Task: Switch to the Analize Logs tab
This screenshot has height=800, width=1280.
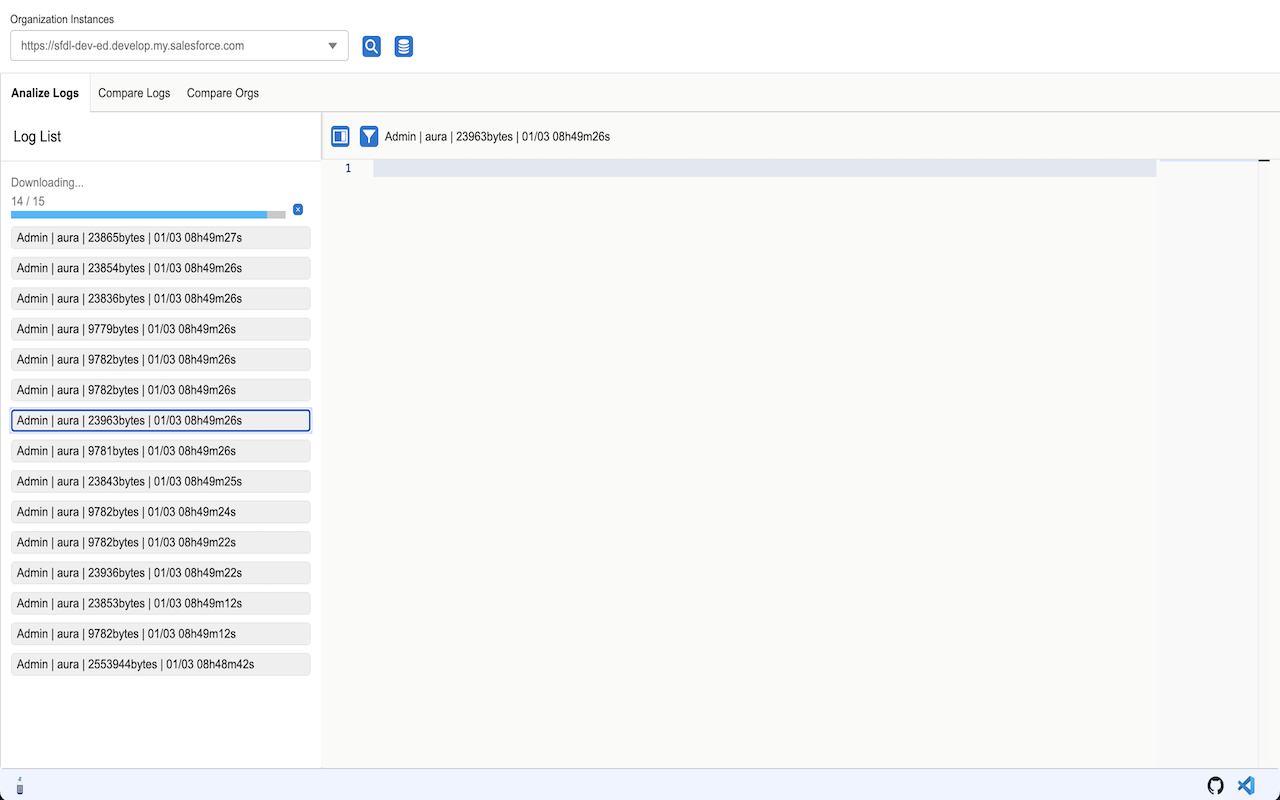Action: [45, 93]
